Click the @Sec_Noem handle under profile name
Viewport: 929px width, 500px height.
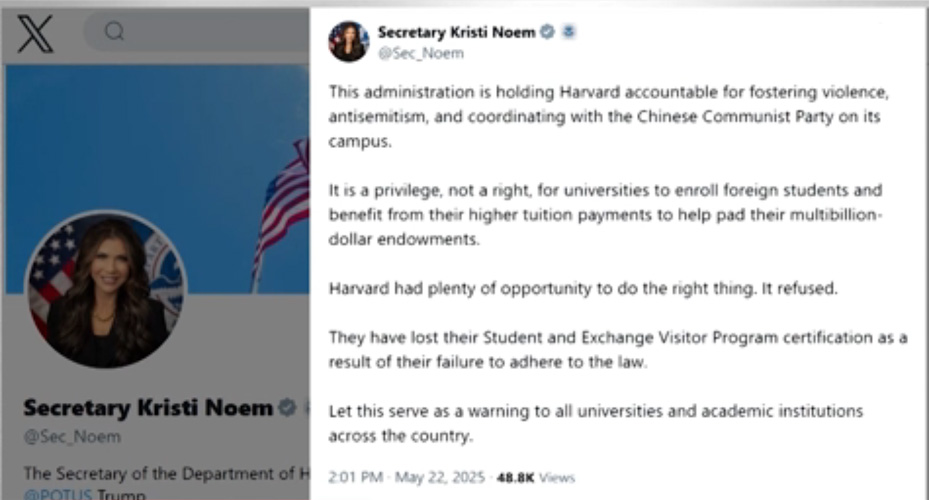tap(72, 437)
